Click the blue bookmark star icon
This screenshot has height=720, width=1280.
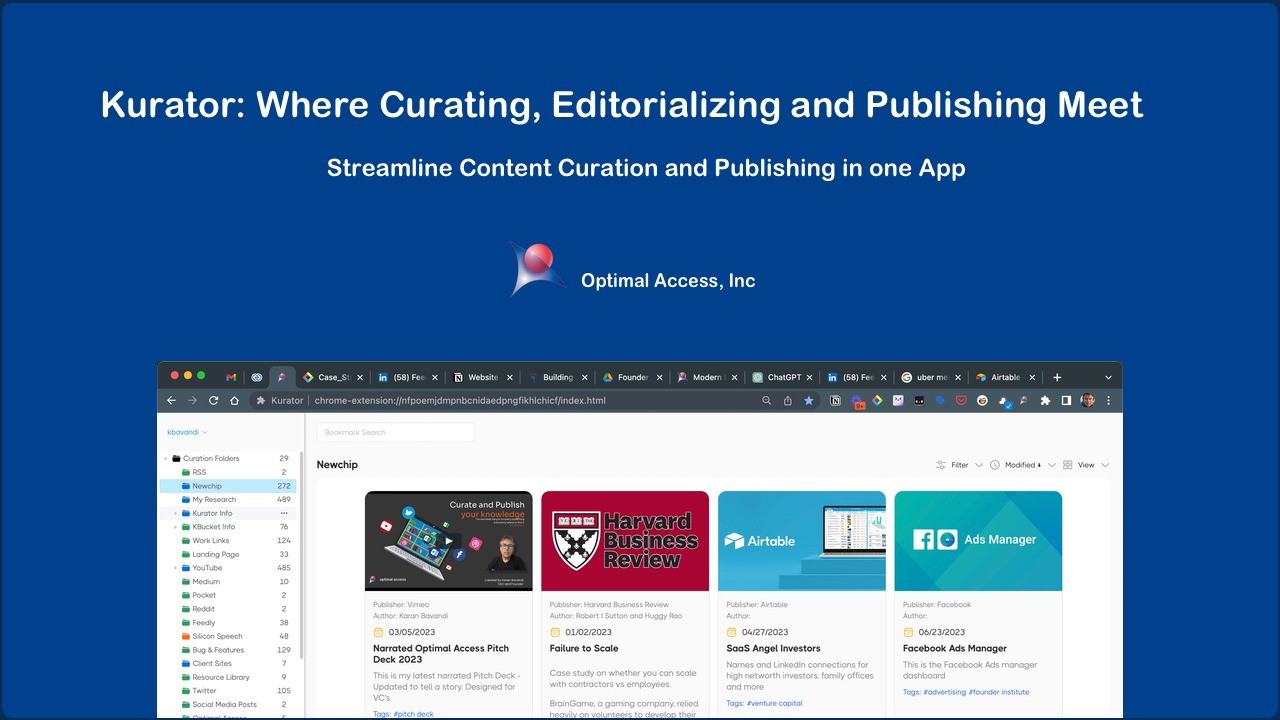click(x=809, y=400)
